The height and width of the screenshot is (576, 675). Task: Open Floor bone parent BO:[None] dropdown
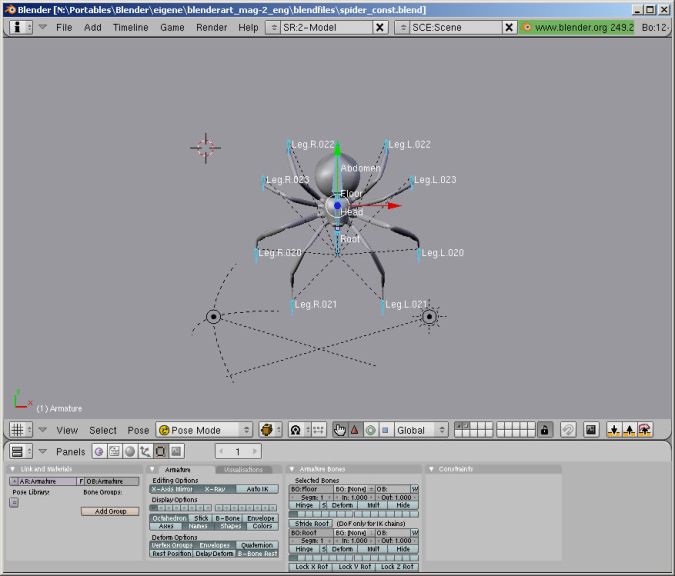pyautogui.click(x=354, y=489)
